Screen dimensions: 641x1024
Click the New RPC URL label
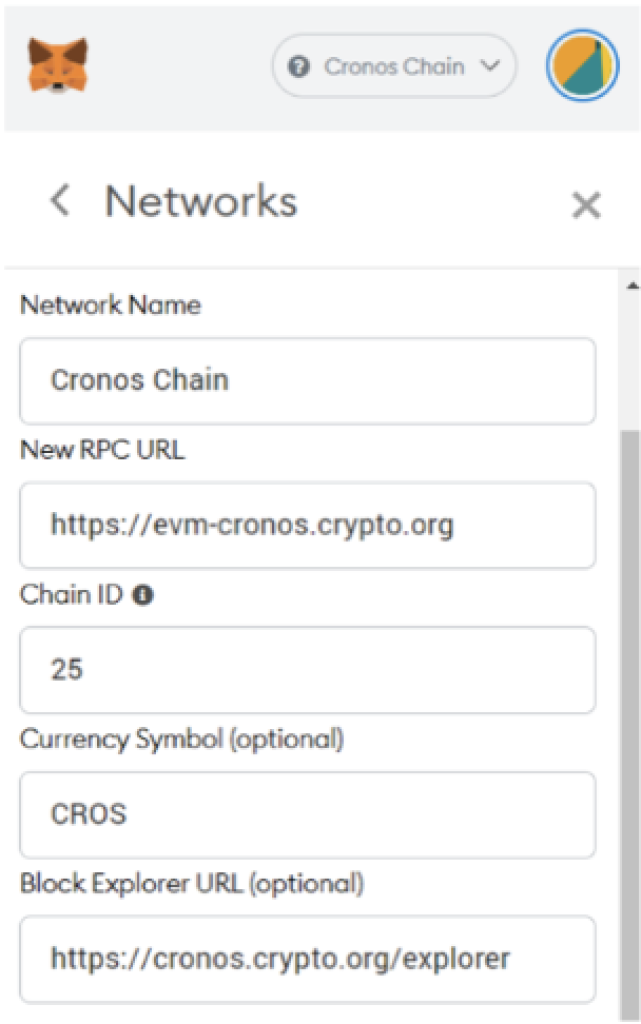pos(102,450)
